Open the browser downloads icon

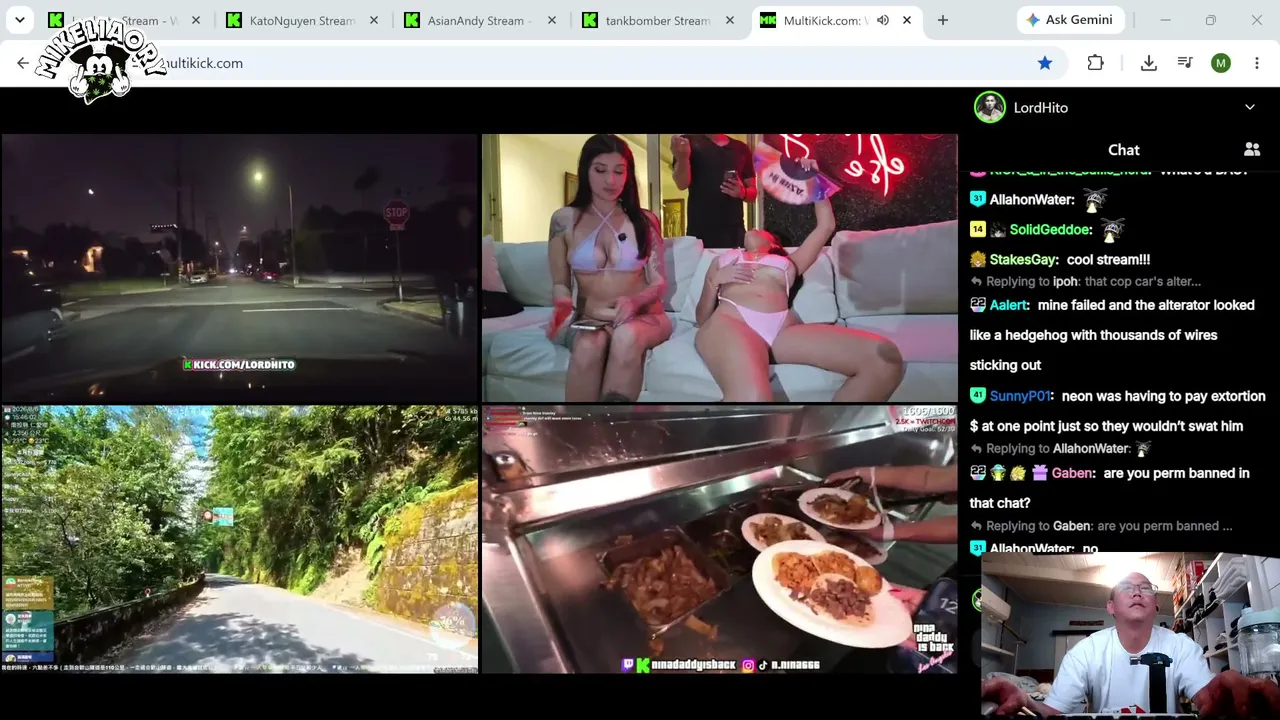(x=1149, y=63)
